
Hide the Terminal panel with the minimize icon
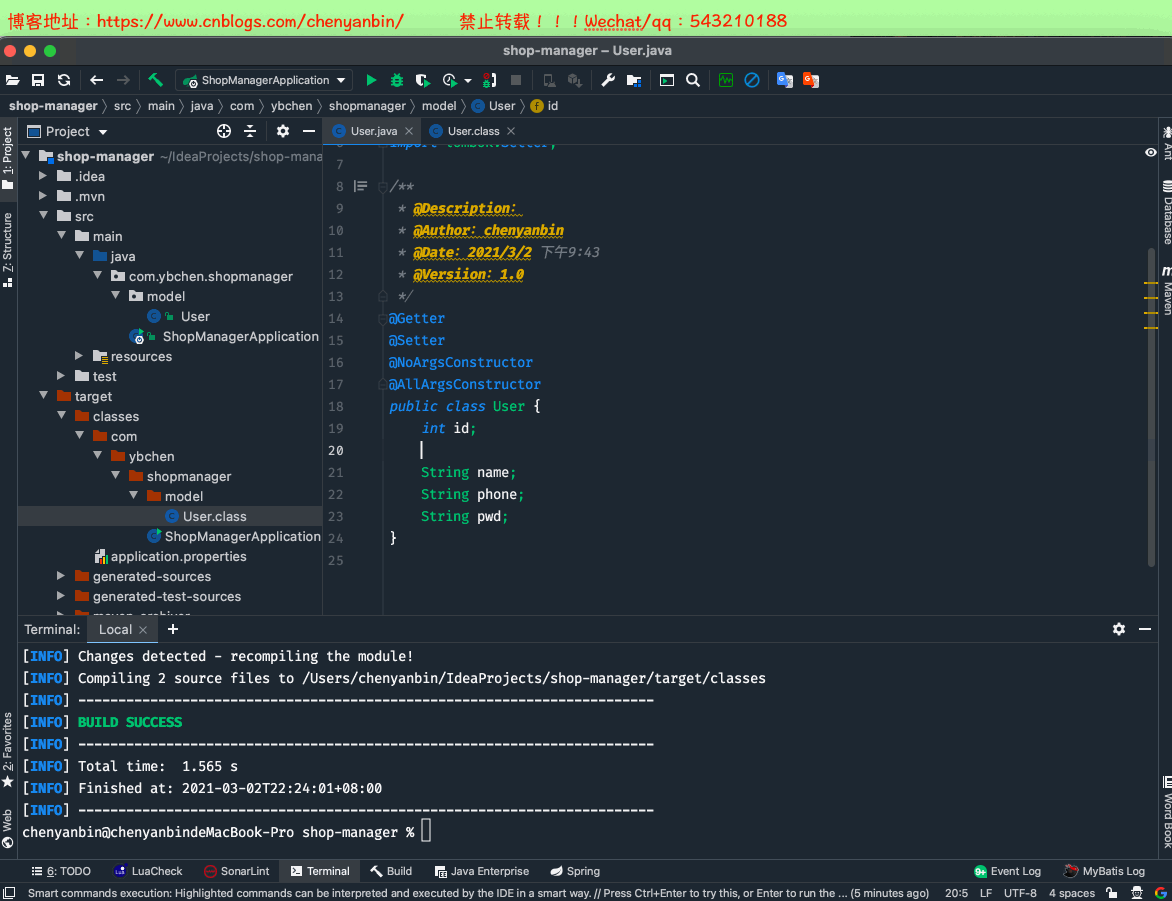click(x=1146, y=629)
